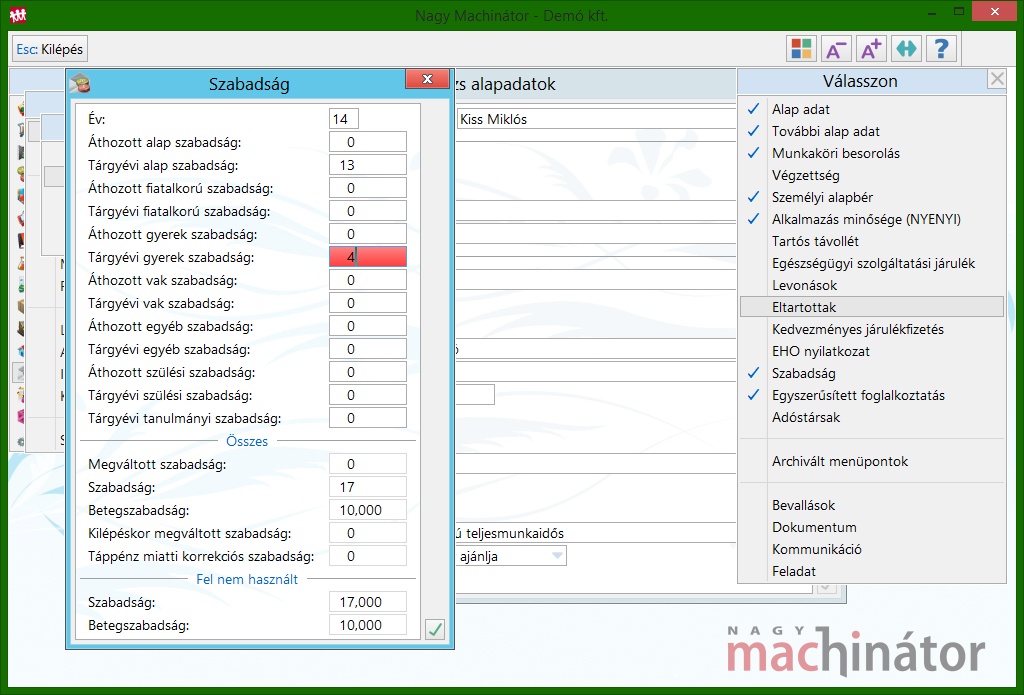
Task: Click Táppénz miatti korrekciós szabadság value
Action: (368, 556)
